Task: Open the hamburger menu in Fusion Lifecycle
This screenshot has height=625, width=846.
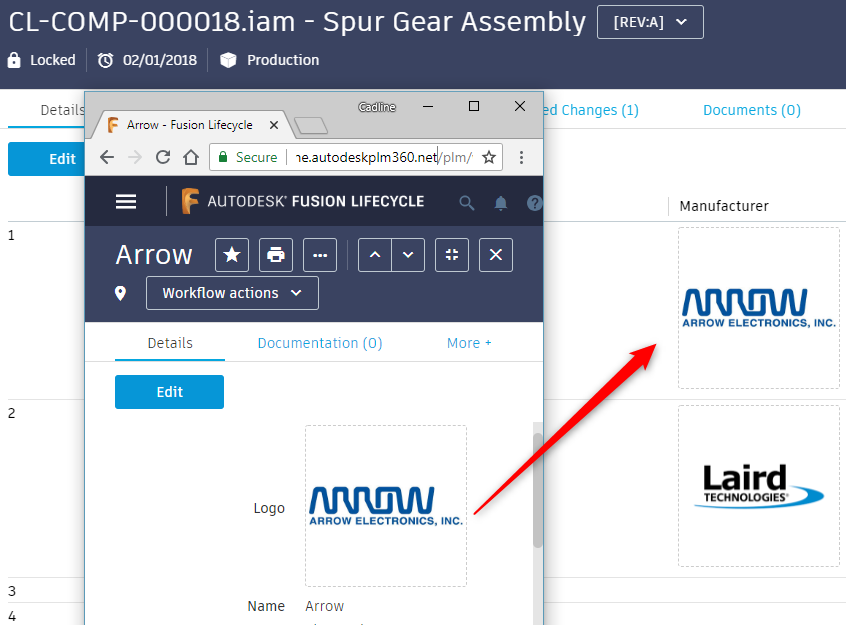Action: point(126,201)
